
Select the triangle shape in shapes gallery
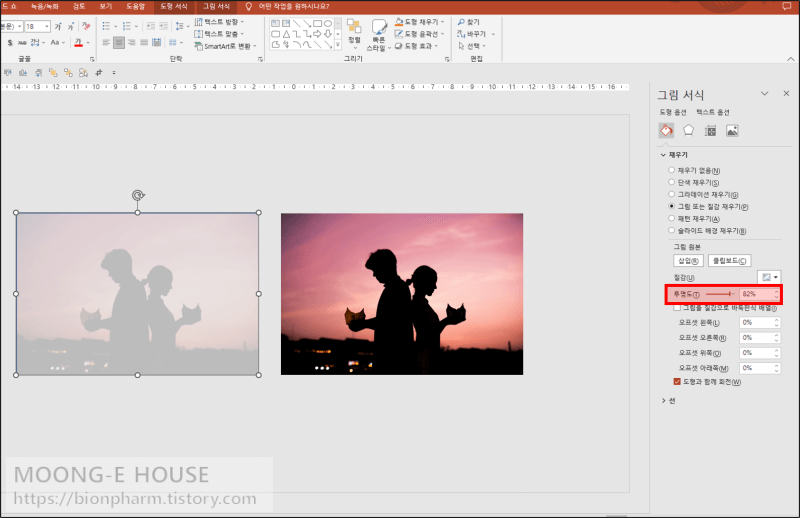pos(286,34)
